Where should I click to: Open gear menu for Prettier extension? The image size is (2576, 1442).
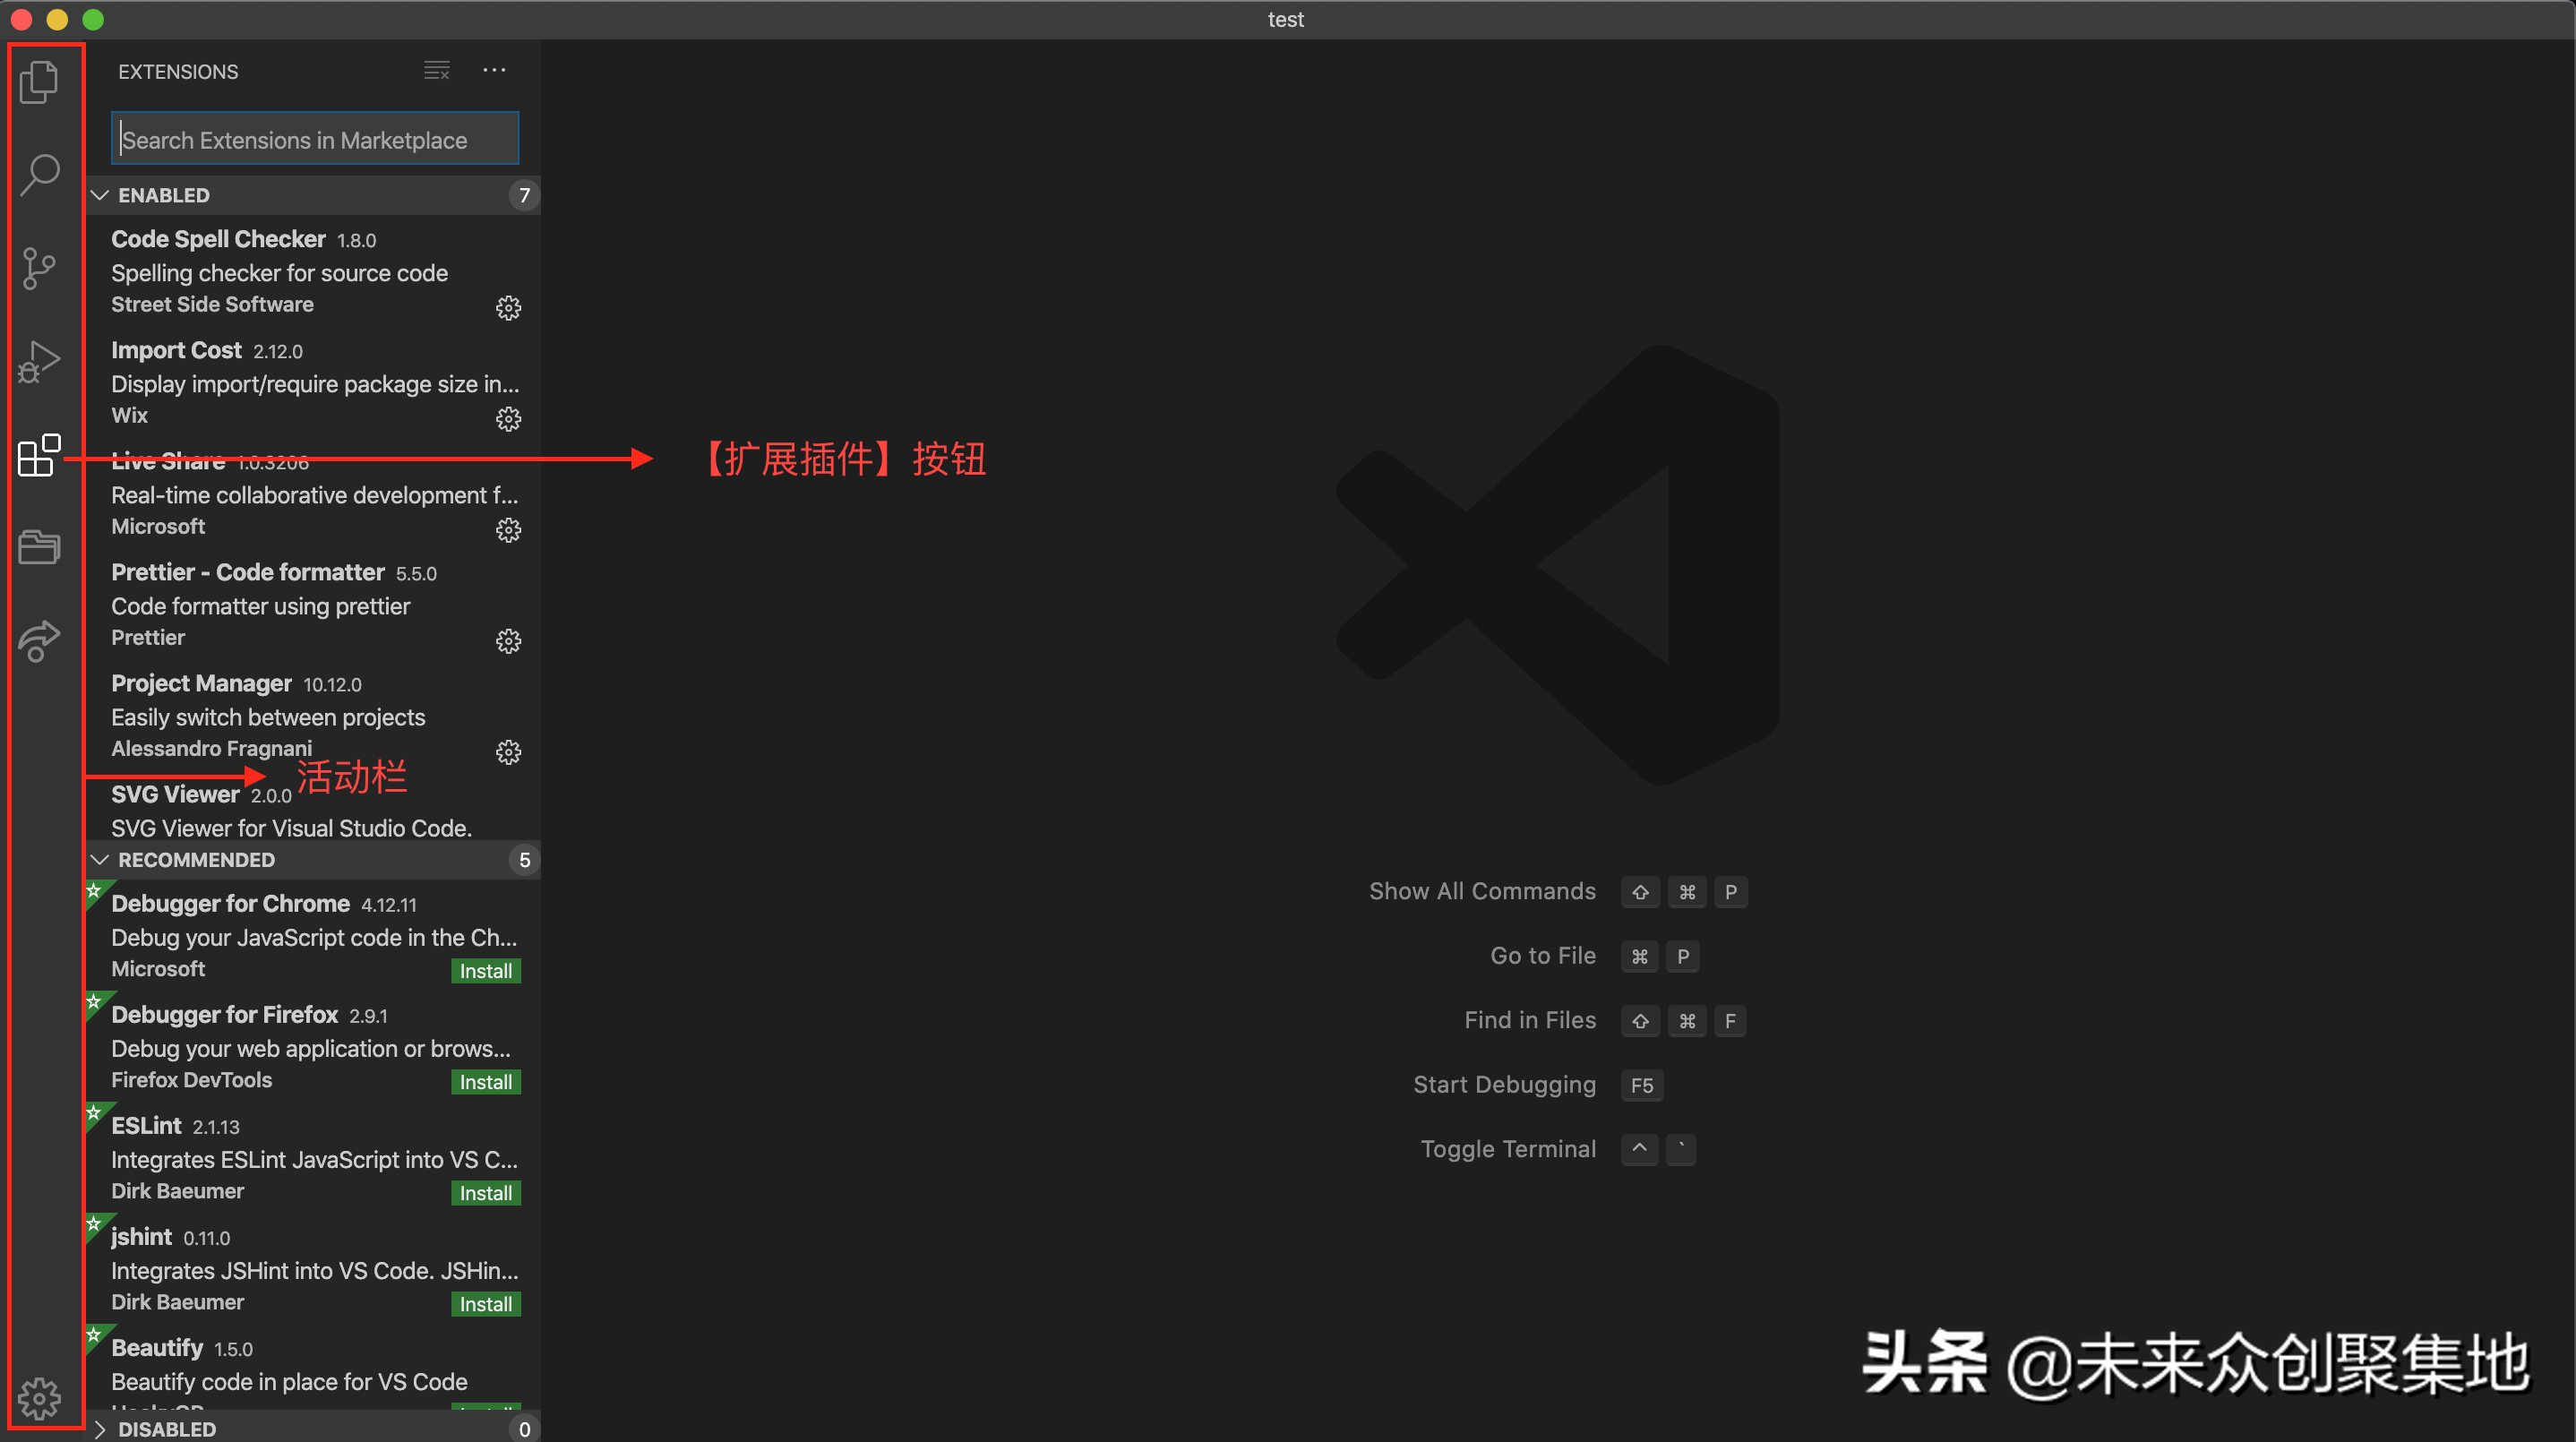508,641
